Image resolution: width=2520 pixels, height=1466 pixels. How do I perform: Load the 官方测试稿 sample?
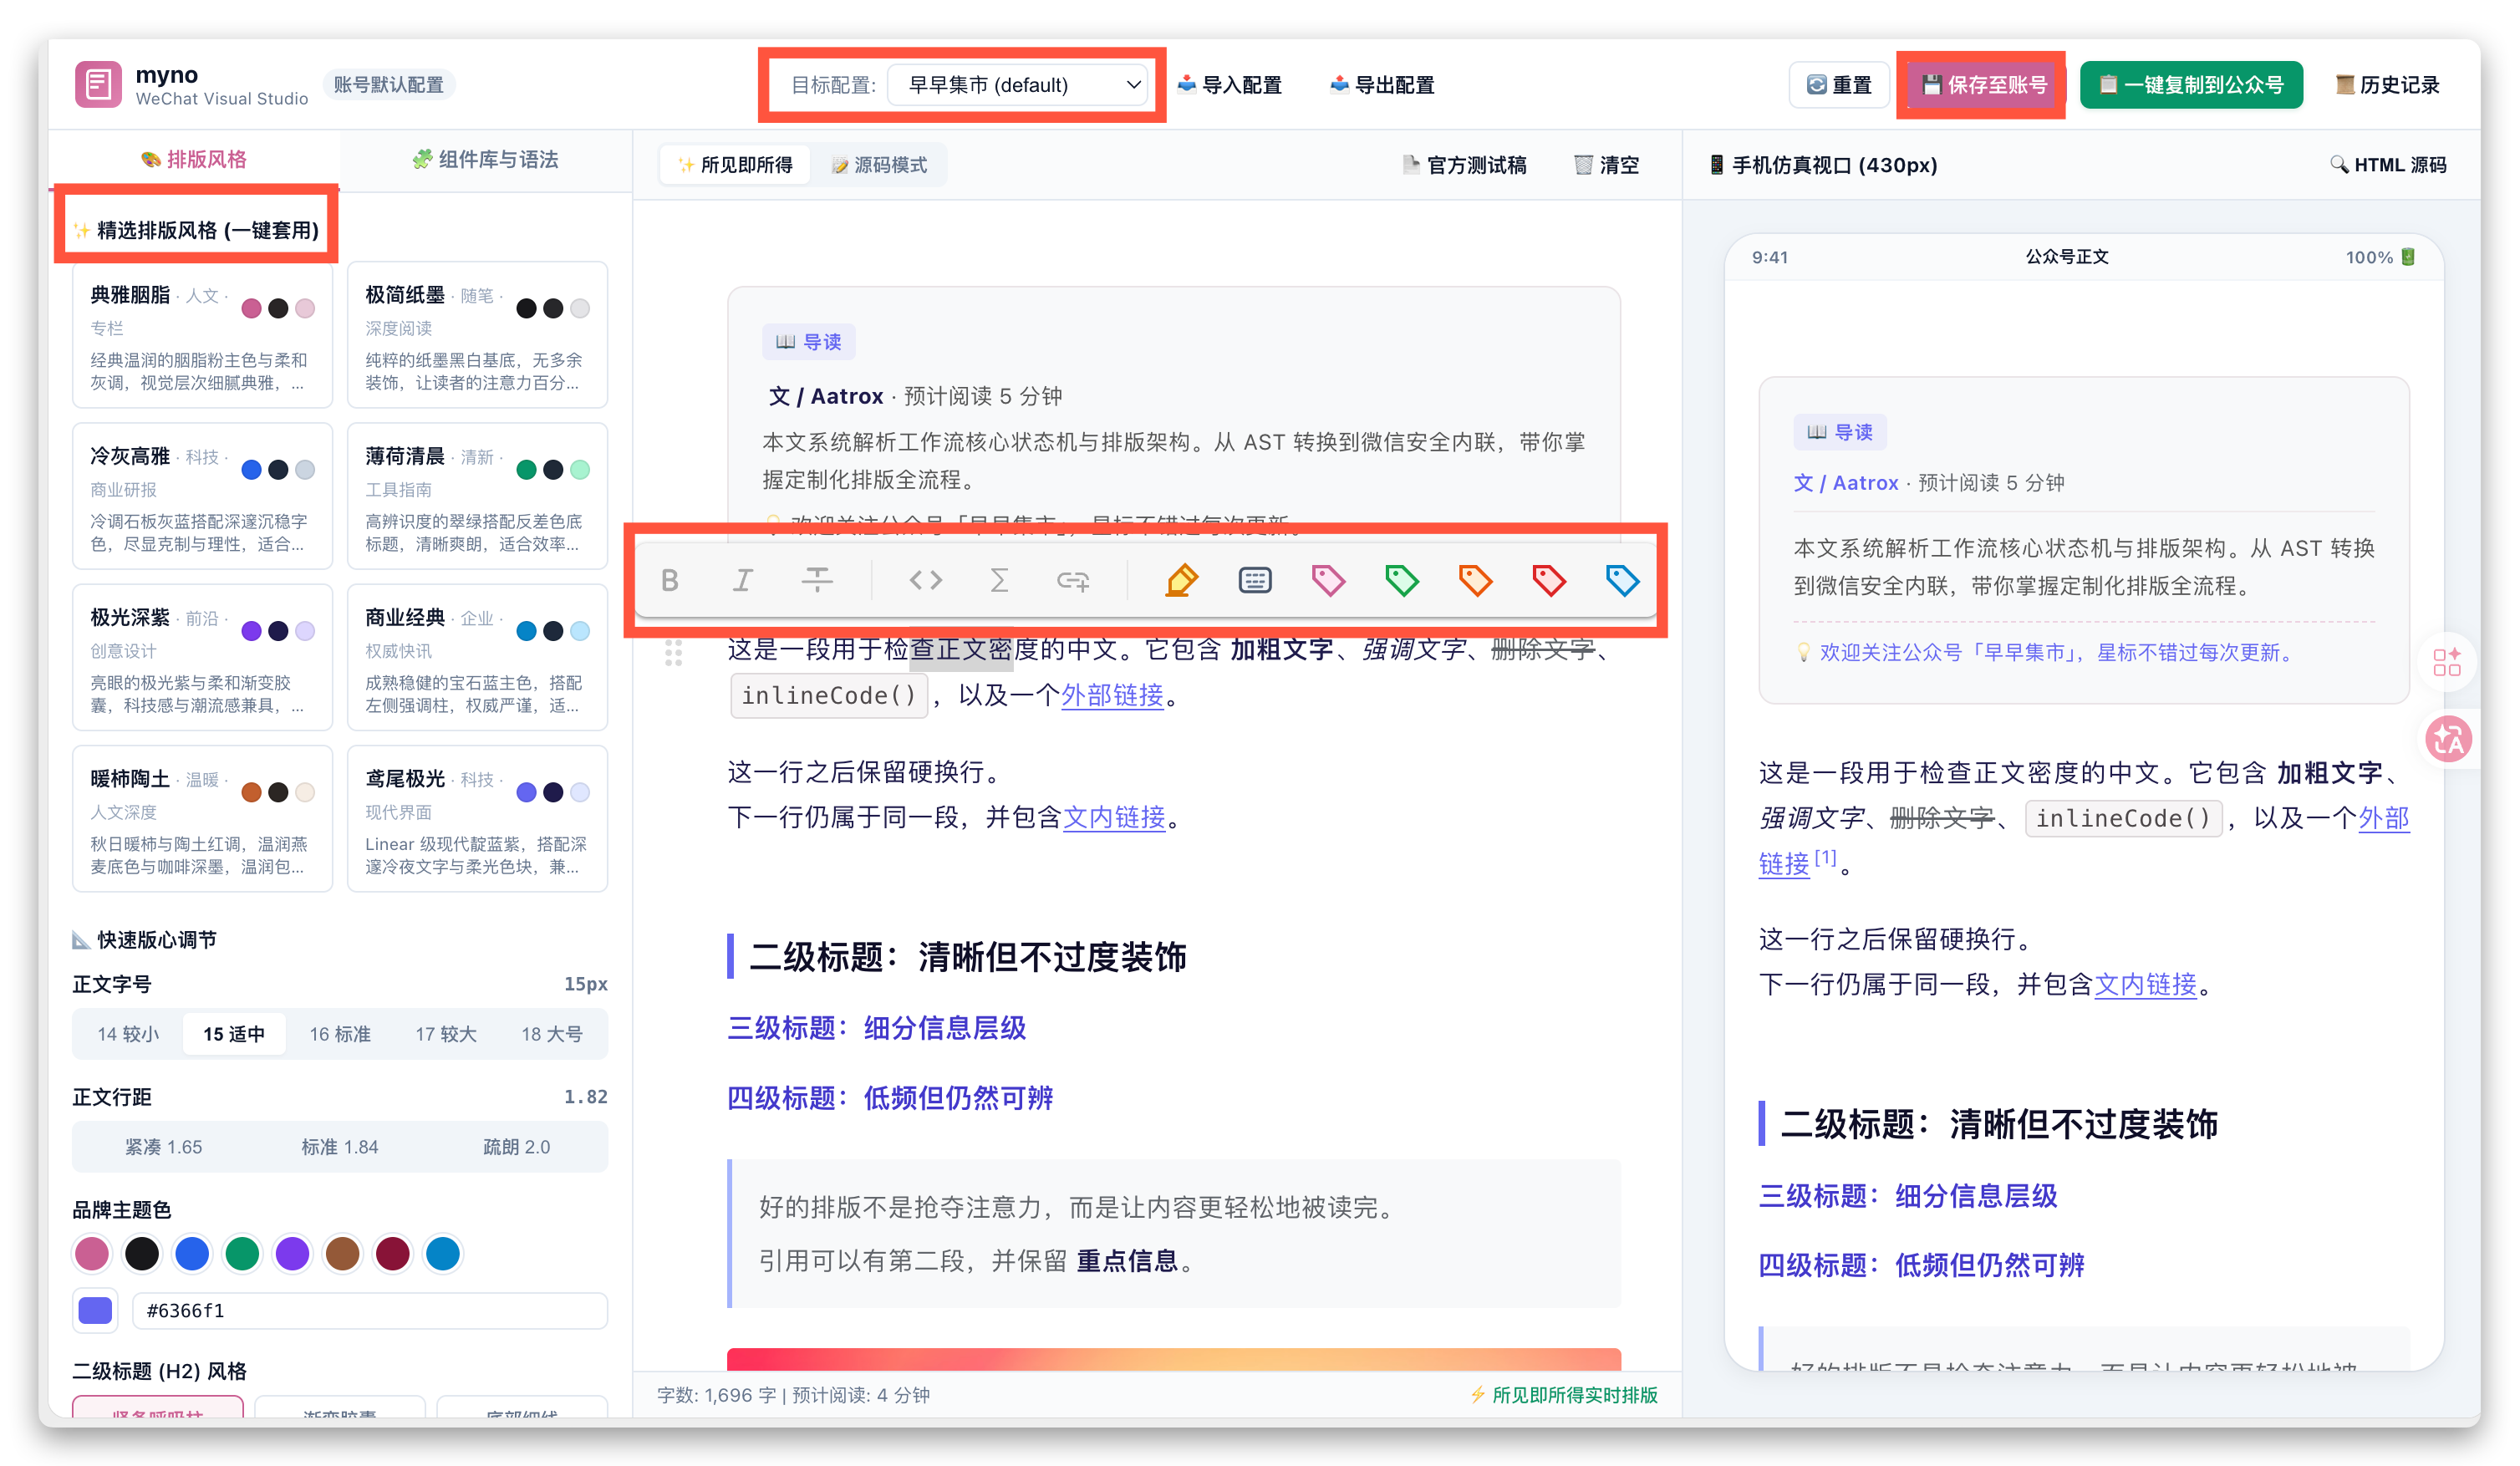[x=1464, y=165]
